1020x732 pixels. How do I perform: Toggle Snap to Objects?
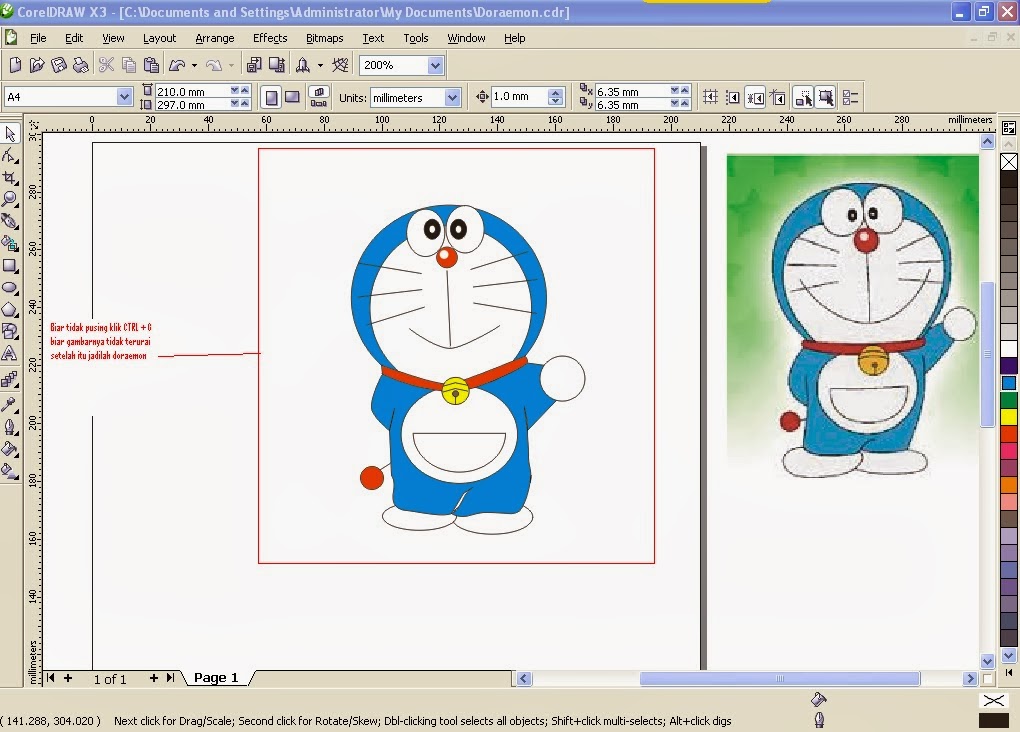(755, 98)
